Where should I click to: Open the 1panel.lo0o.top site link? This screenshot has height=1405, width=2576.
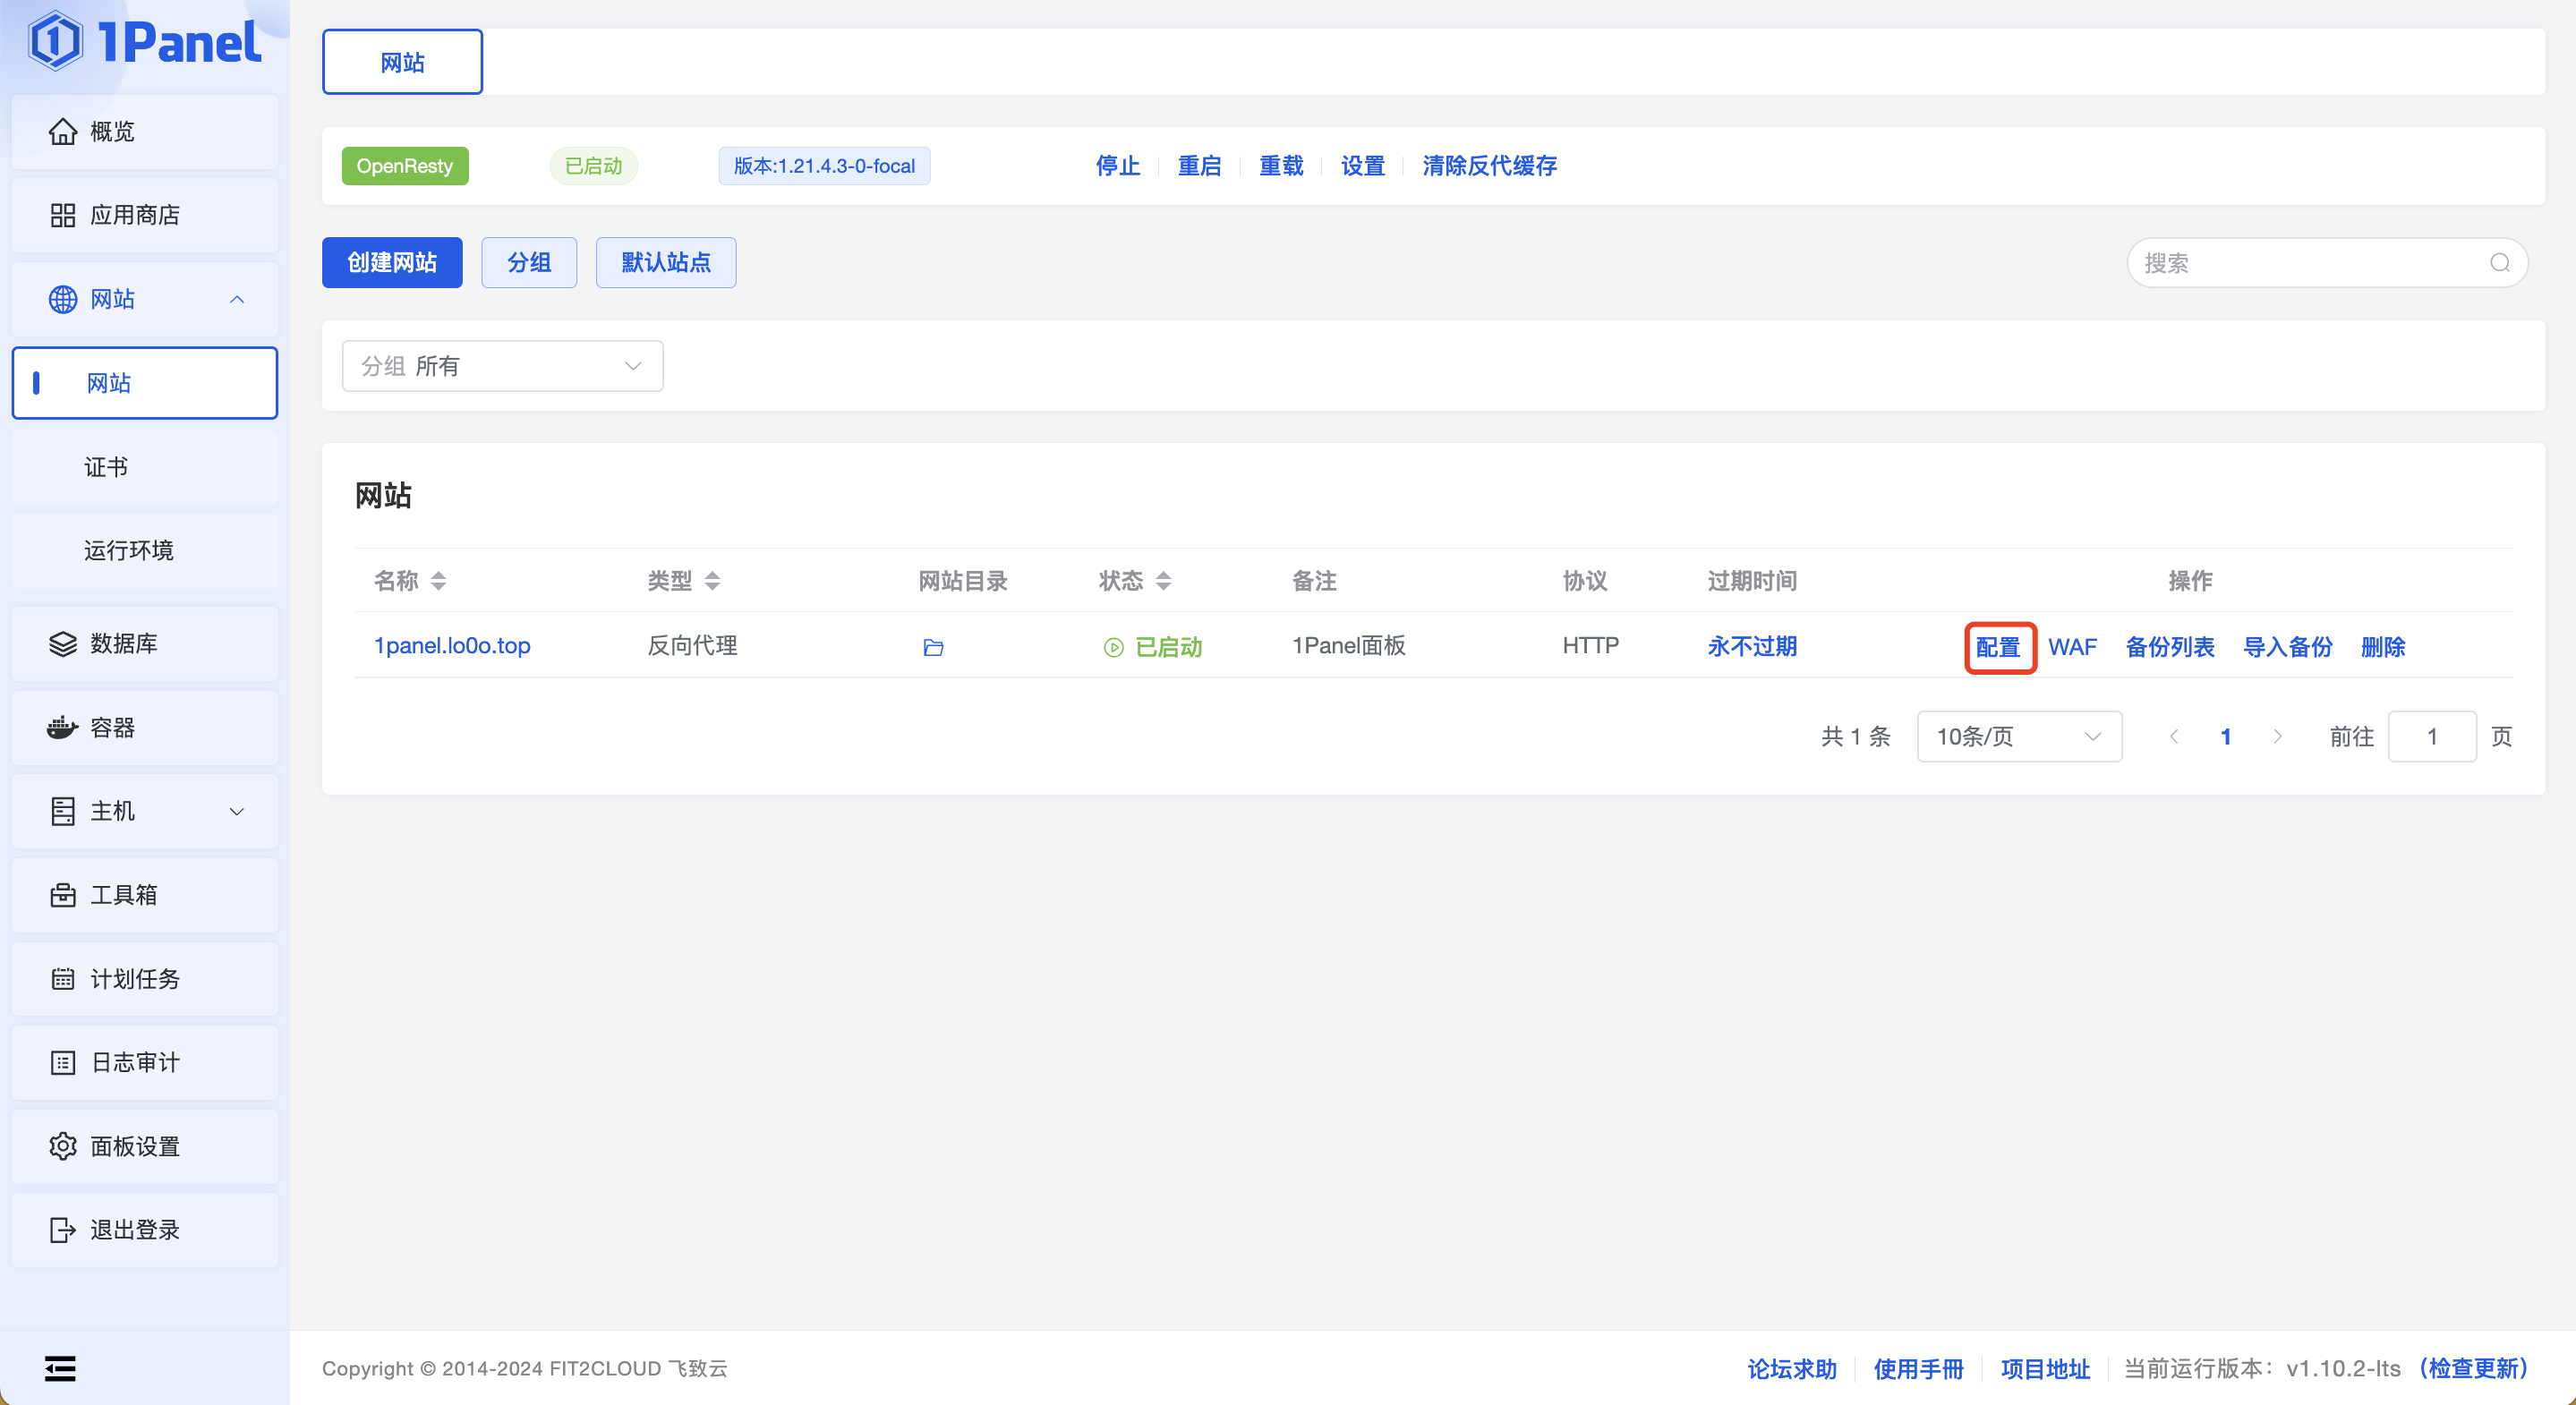(x=452, y=646)
